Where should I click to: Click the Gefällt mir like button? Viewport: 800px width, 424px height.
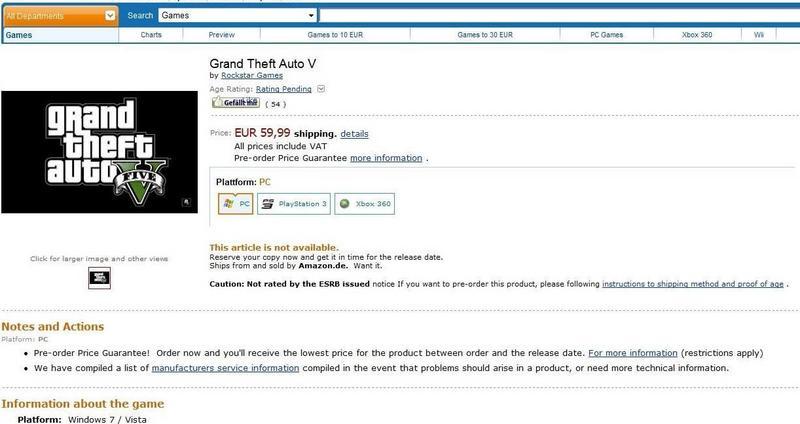click(236, 103)
